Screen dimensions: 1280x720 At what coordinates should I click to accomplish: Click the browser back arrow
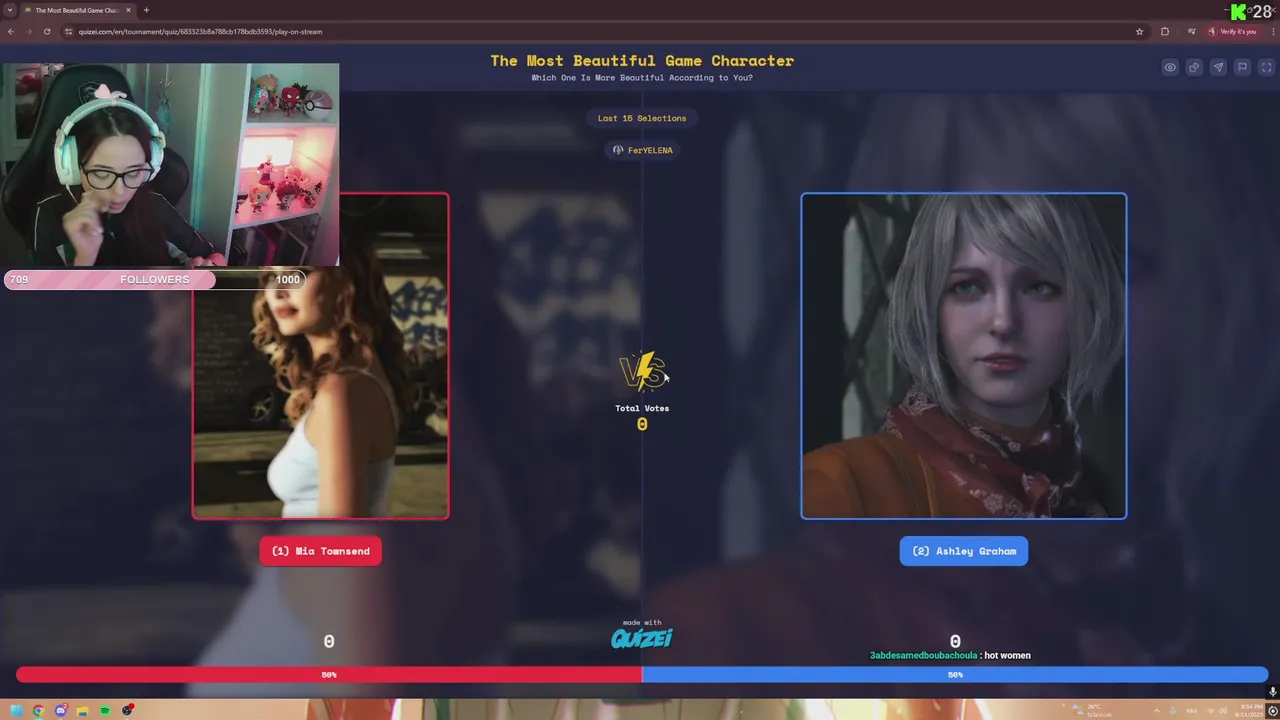(11, 31)
